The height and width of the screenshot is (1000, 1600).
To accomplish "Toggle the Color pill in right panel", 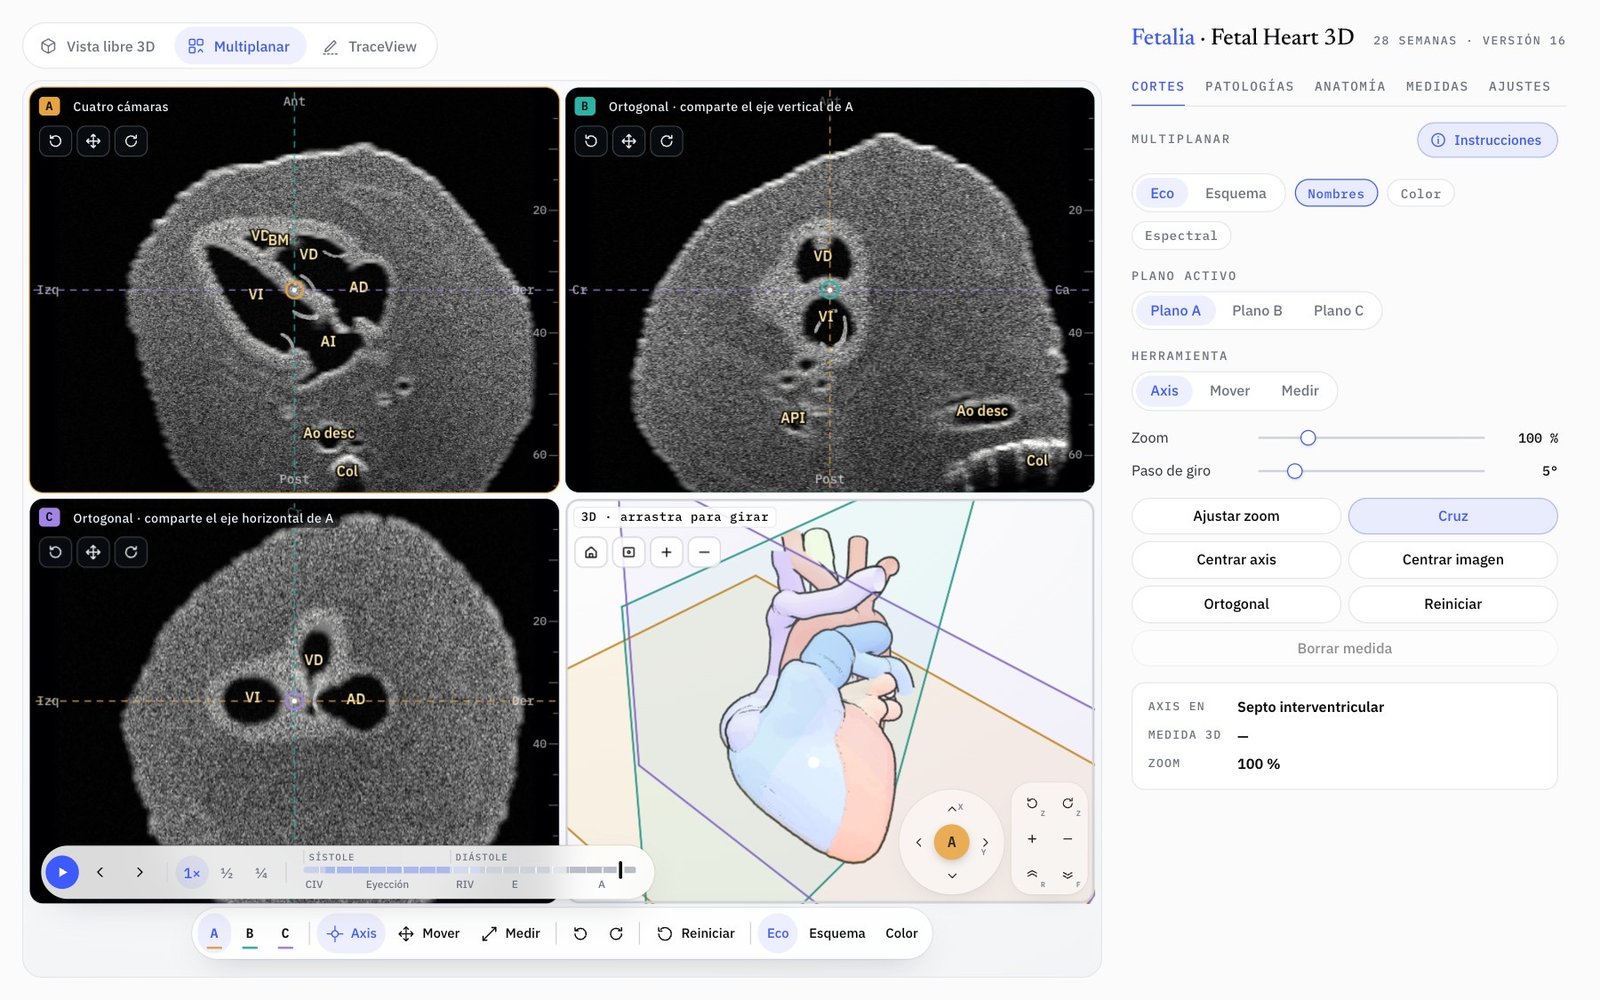I will pos(1420,193).
